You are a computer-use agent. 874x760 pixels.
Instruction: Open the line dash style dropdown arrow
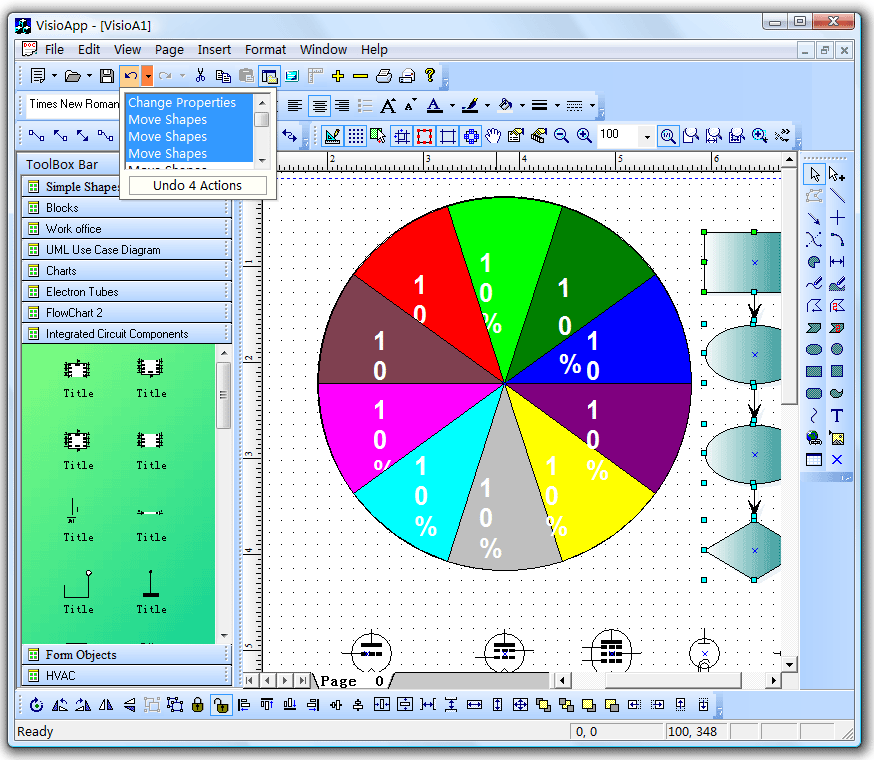592,105
